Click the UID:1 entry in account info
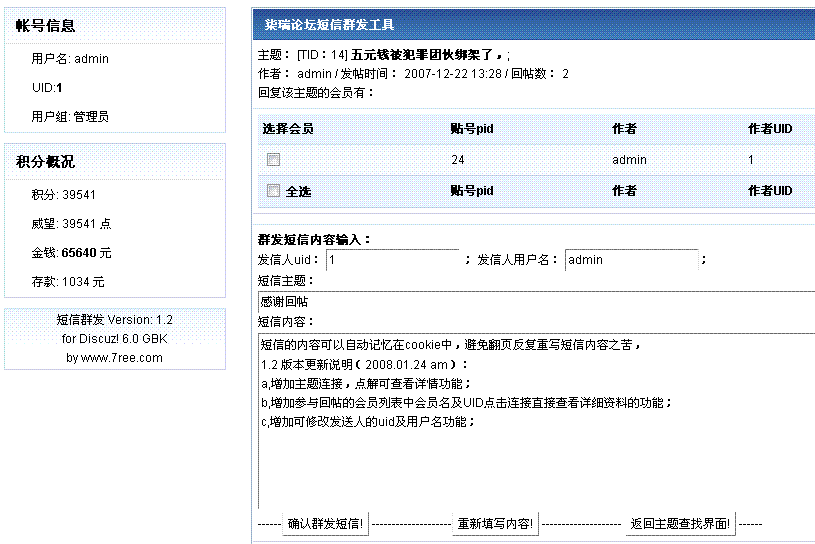This screenshot has height=544, width=815. (x=47, y=88)
